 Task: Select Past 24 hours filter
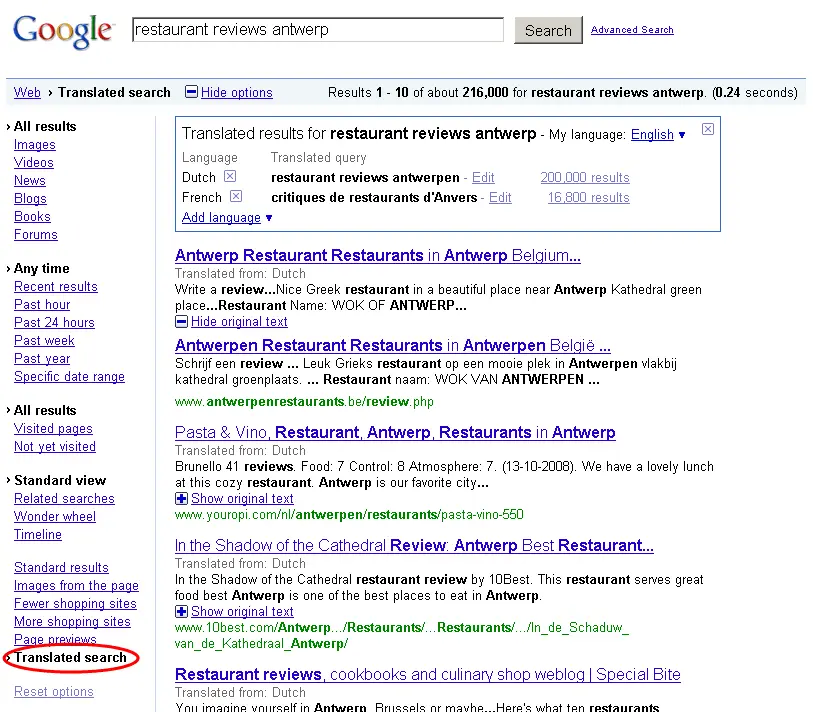(54, 323)
